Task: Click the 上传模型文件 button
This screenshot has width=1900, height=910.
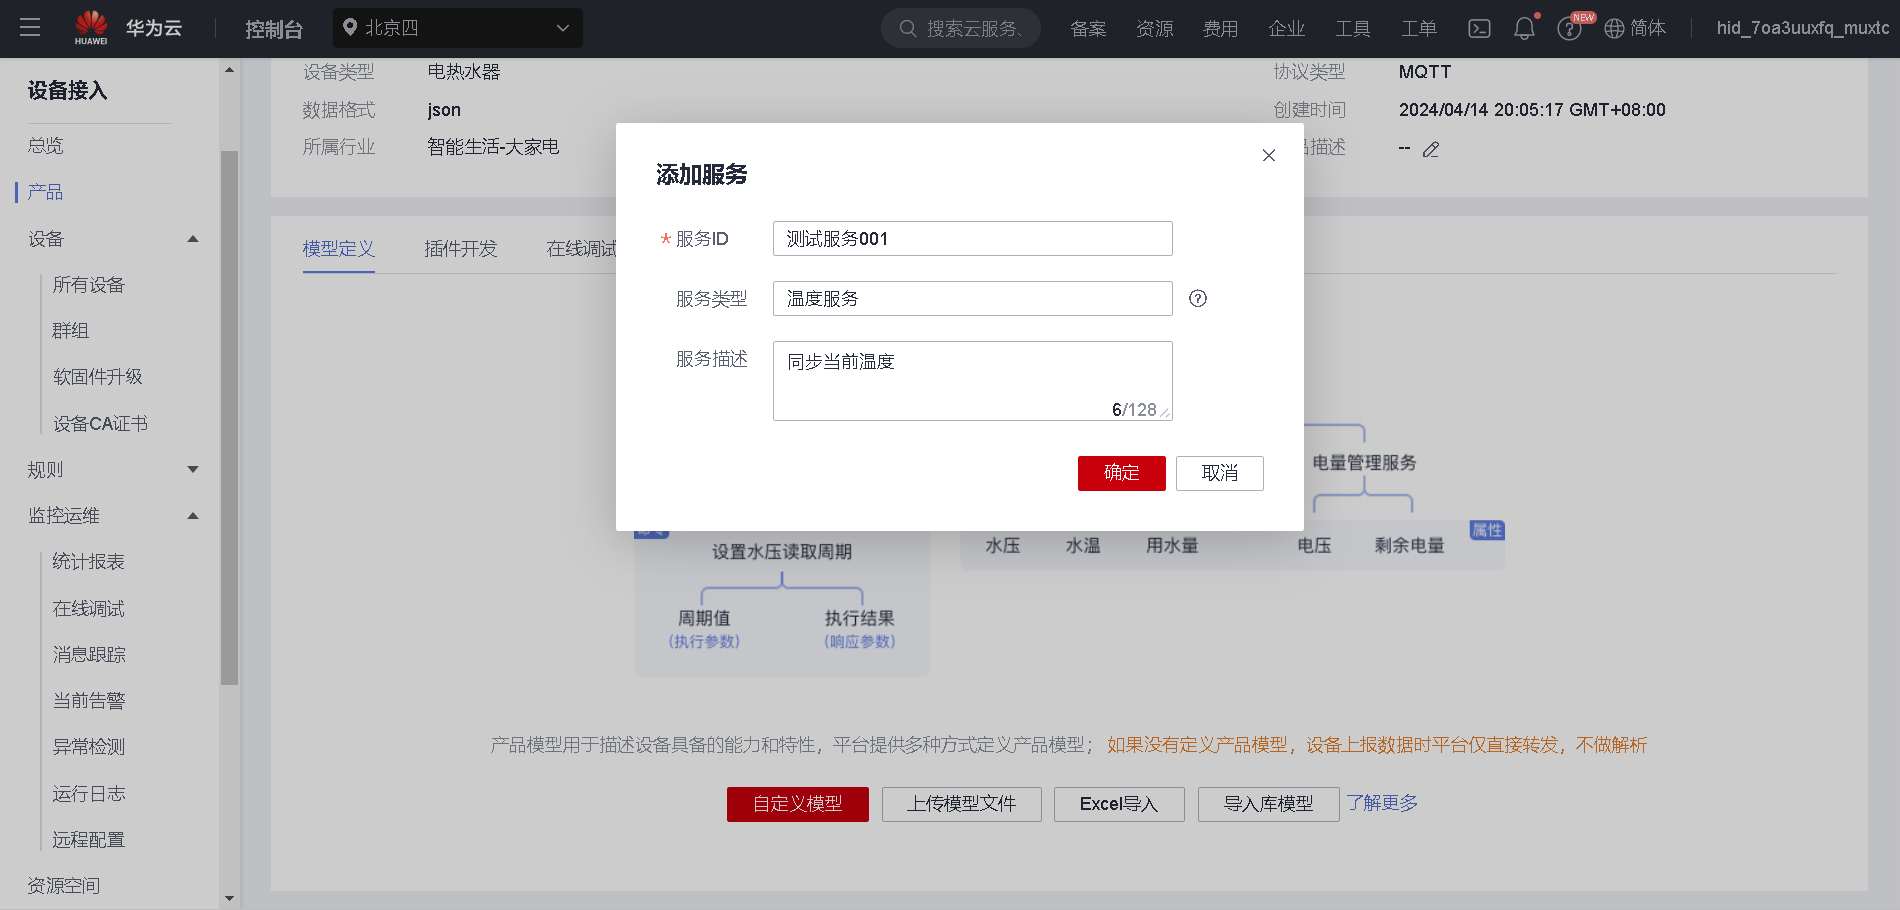Action: point(962,804)
